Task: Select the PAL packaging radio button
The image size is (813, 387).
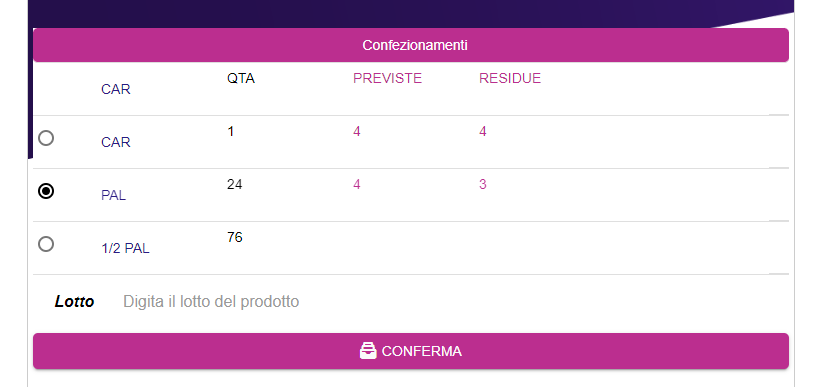Action: [46, 191]
